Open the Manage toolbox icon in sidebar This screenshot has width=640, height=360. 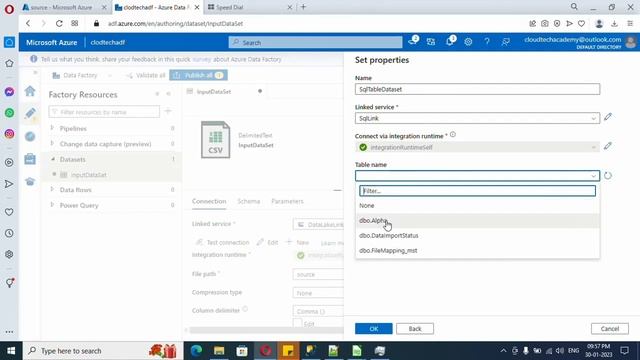(x=30, y=159)
